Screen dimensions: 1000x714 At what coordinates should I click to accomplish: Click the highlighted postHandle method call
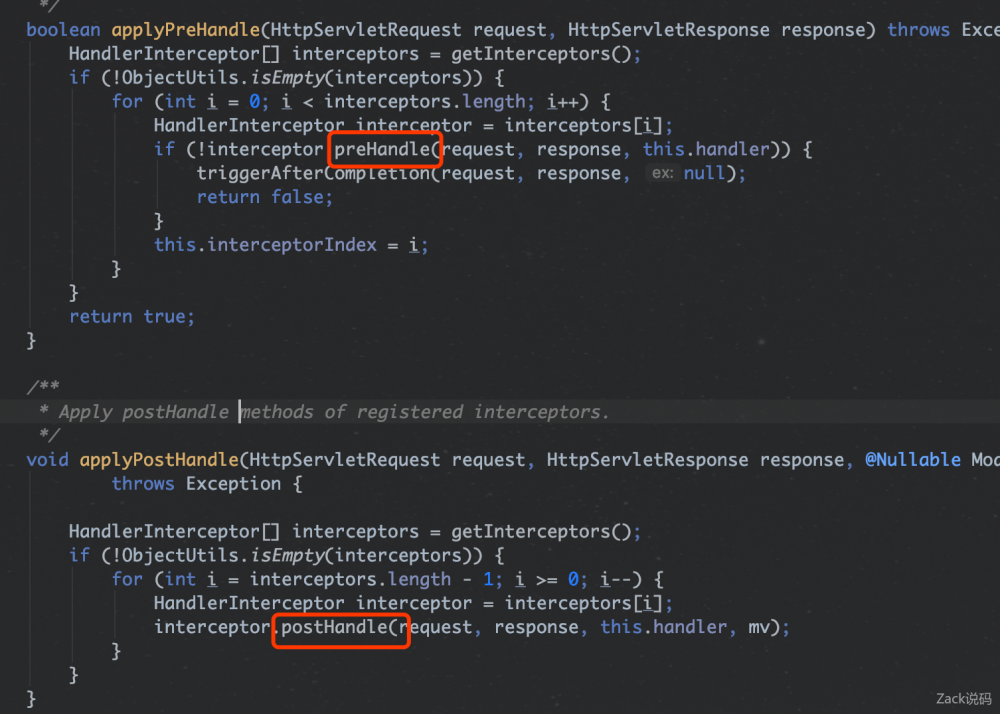(x=340, y=630)
